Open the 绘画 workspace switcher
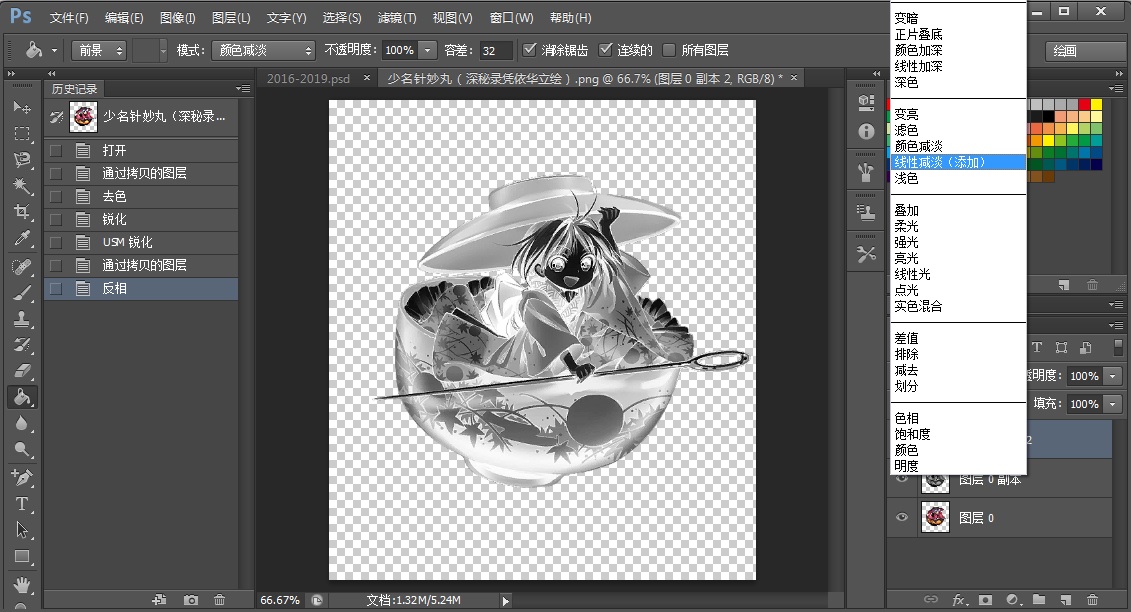Viewport: 1131px width, 612px height. [1084, 51]
